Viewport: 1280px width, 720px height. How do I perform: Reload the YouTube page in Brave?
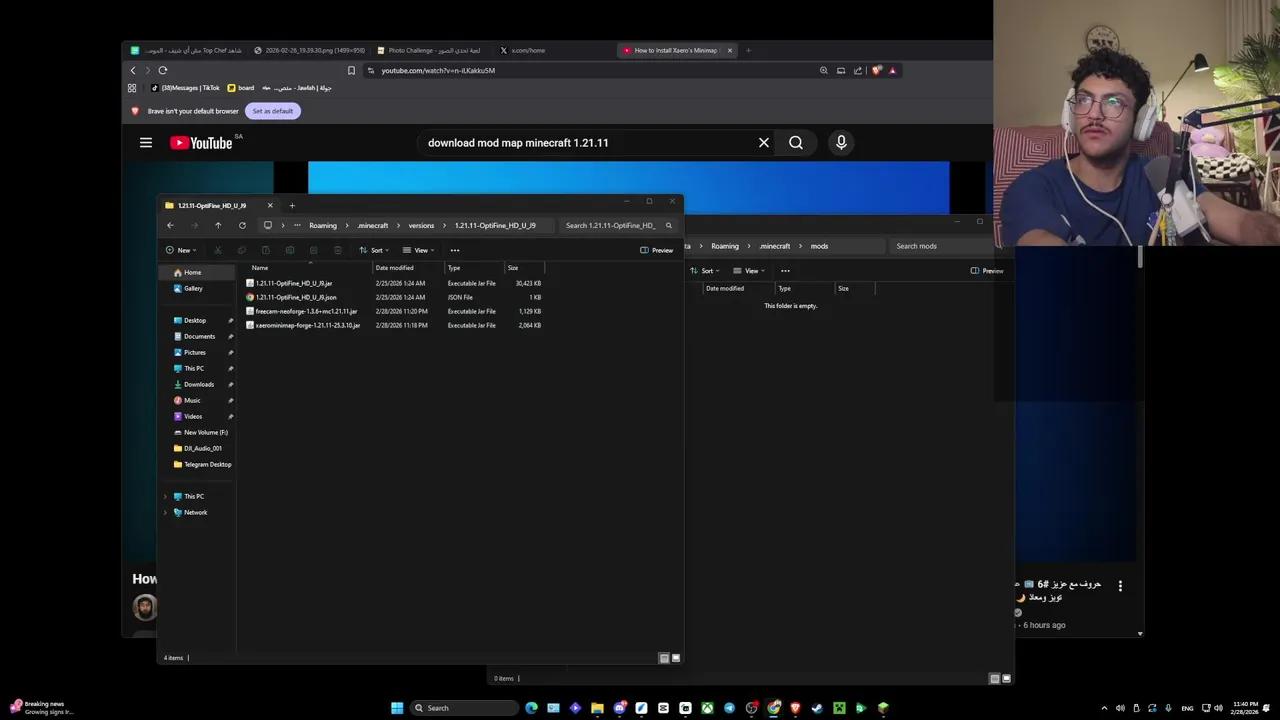162,70
